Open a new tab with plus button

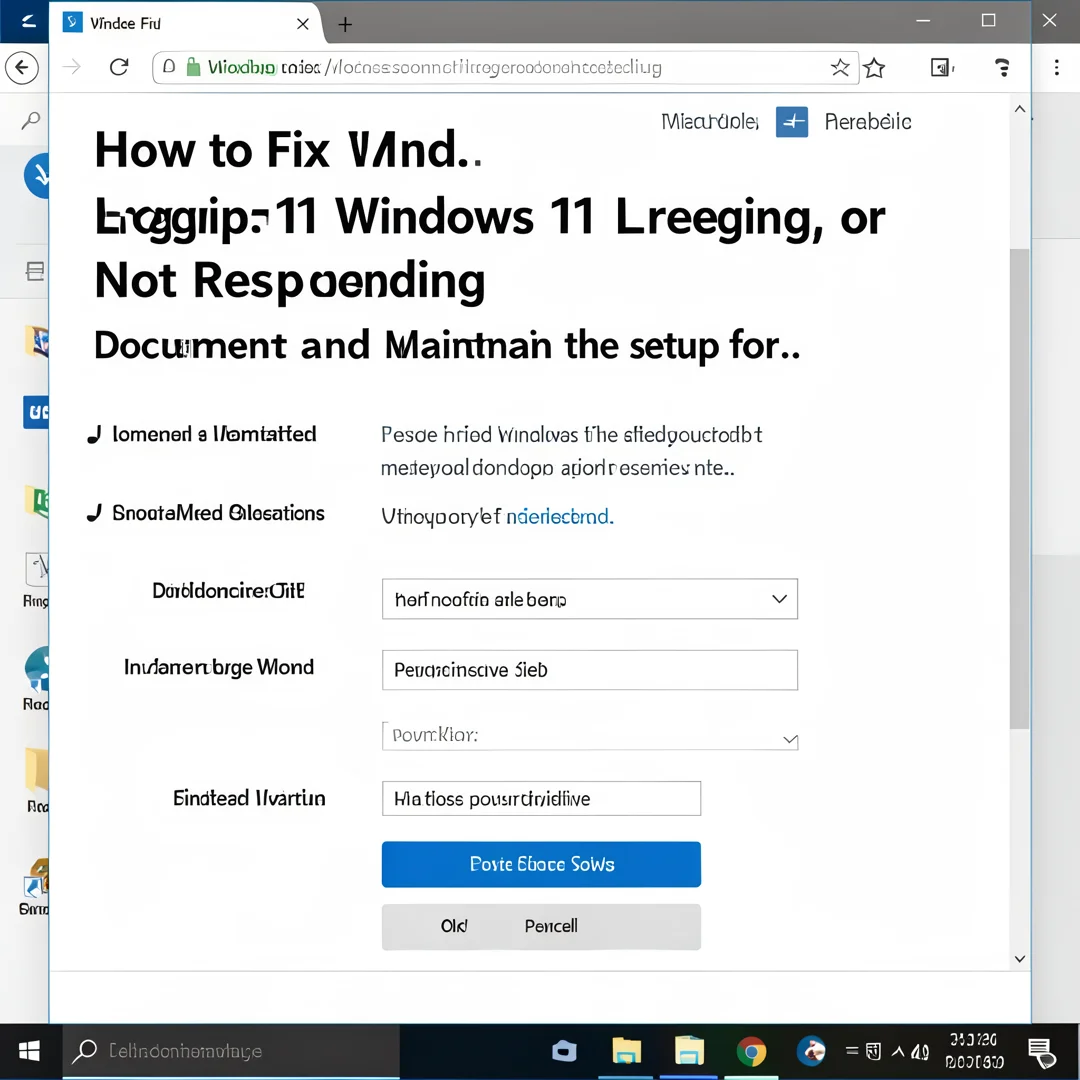345,25
